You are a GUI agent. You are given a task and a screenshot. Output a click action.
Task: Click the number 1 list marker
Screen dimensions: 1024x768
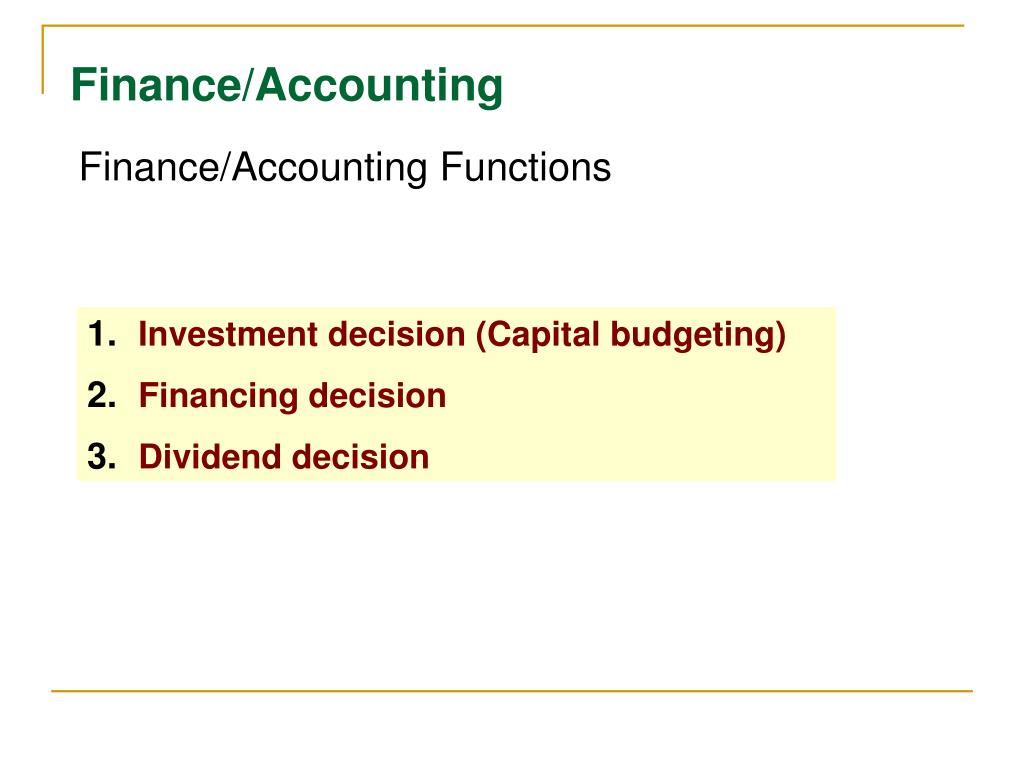point(101,334)
